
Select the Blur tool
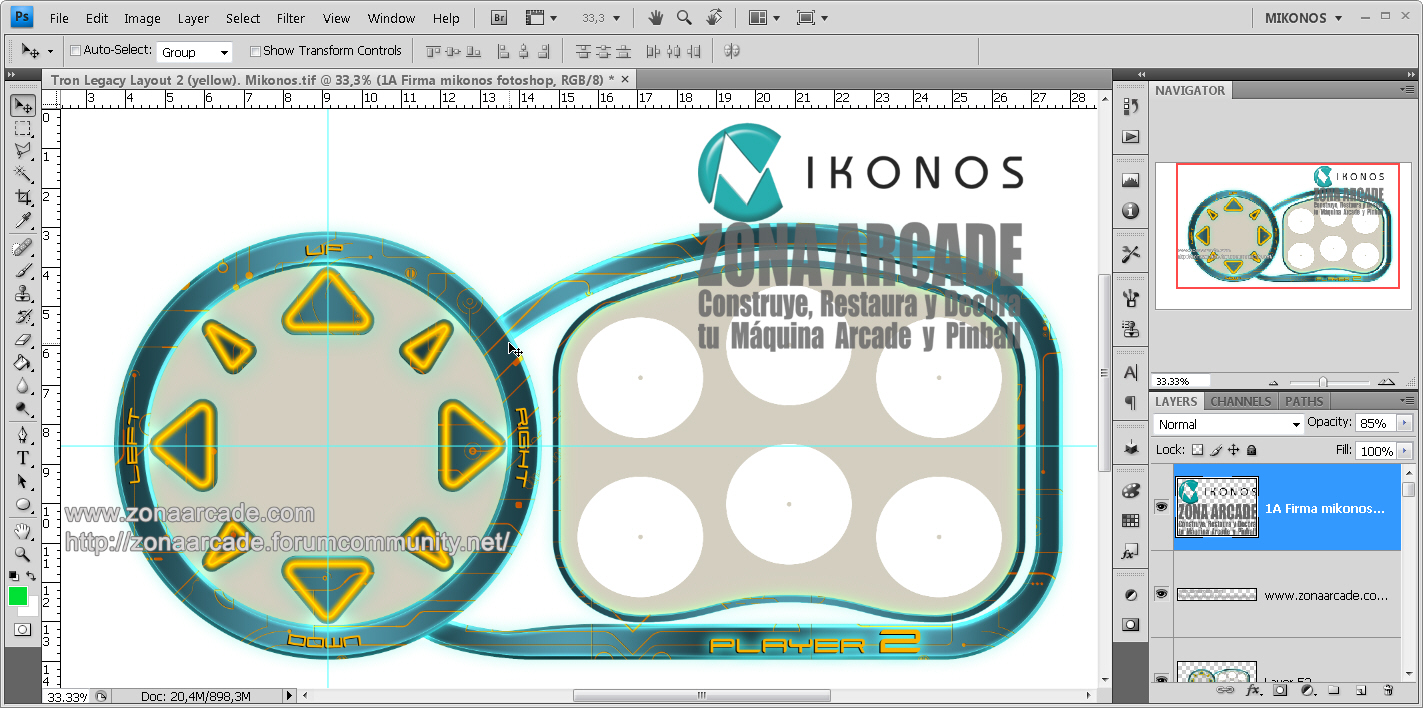[x=23, y=386]
